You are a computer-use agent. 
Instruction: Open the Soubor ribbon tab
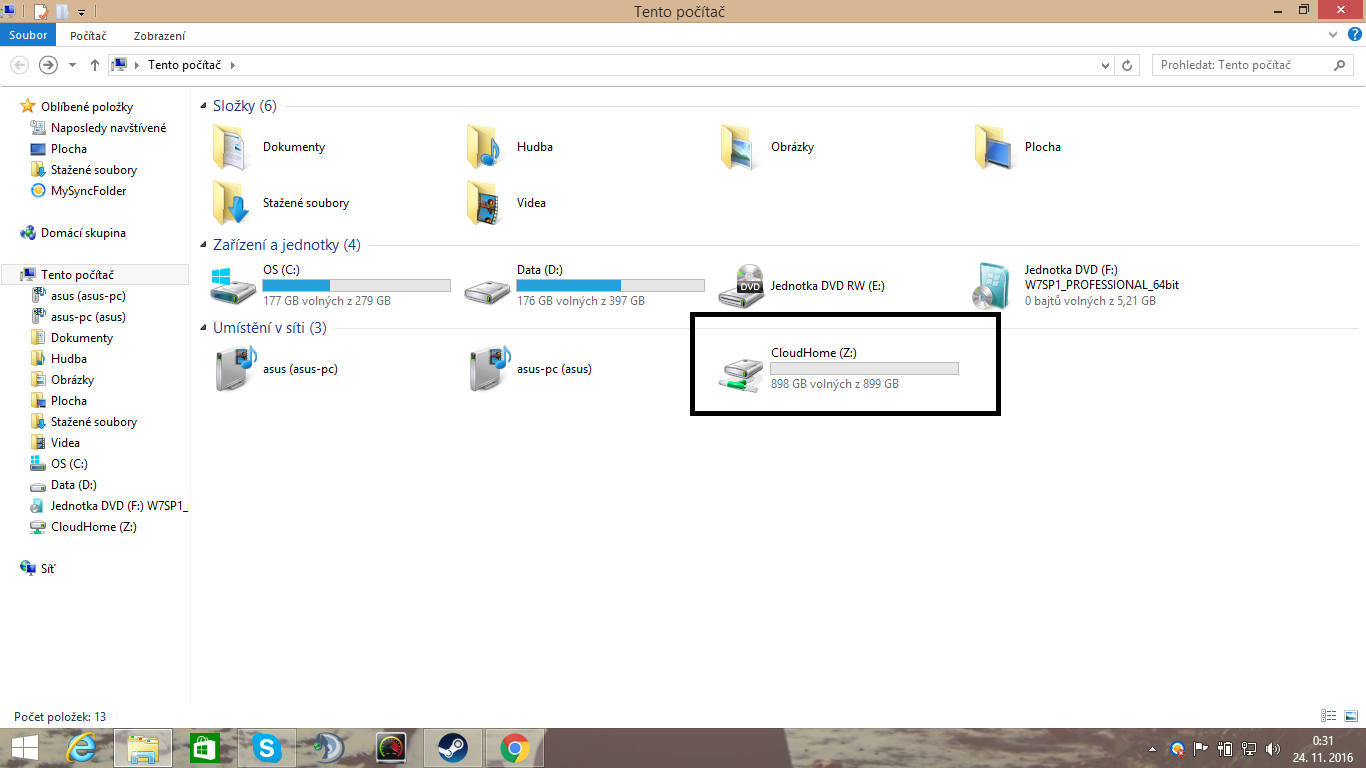pyautogui.click(x=28, y=35)
